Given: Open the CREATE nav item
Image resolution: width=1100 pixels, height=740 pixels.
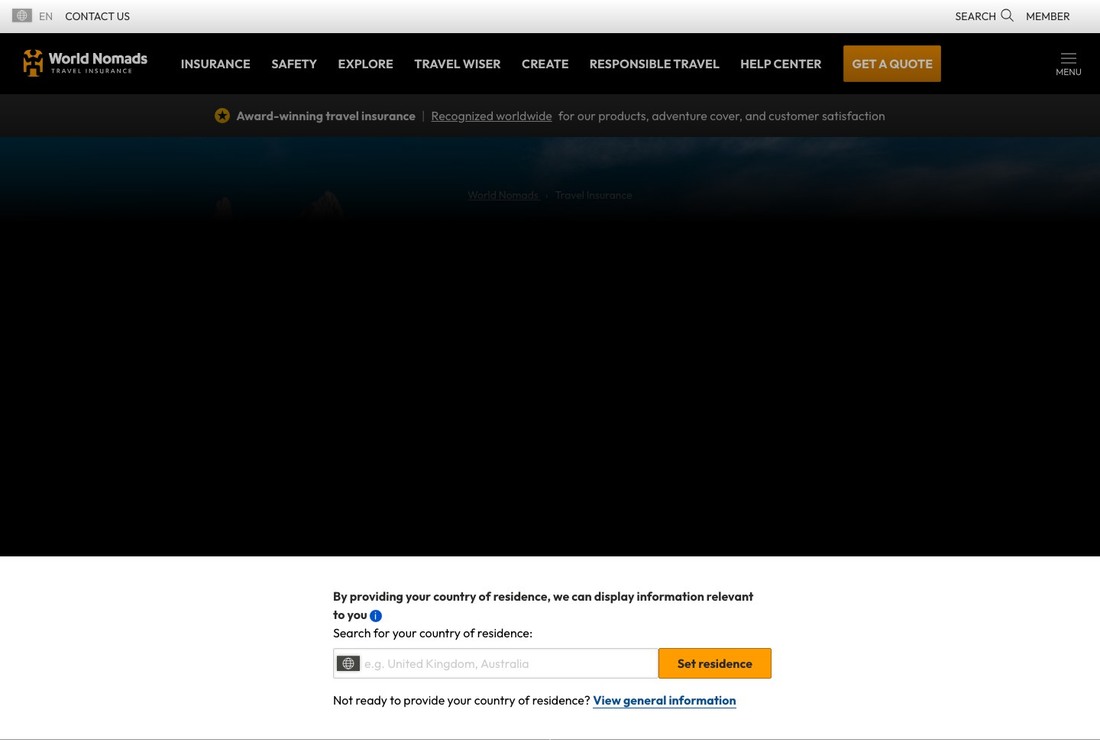Looking at the screenshot, I should [x=545, y=64].
